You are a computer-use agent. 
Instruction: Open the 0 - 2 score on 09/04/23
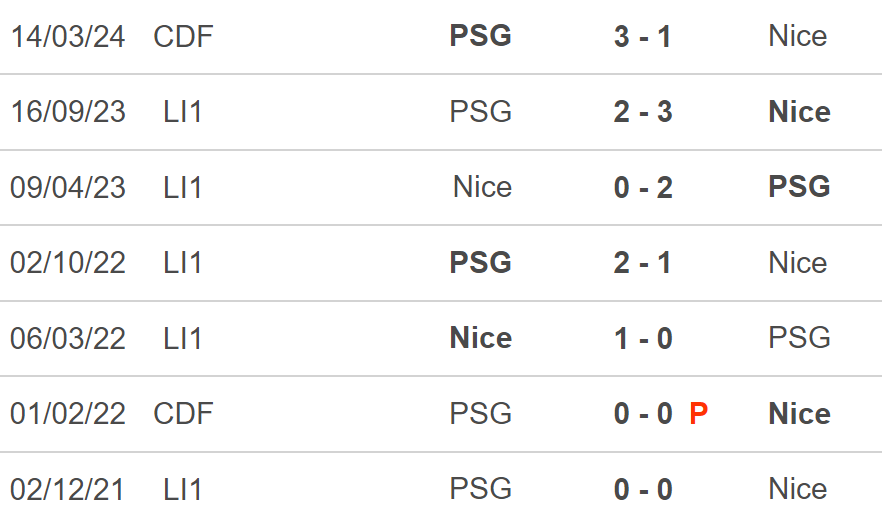(643, 188)
